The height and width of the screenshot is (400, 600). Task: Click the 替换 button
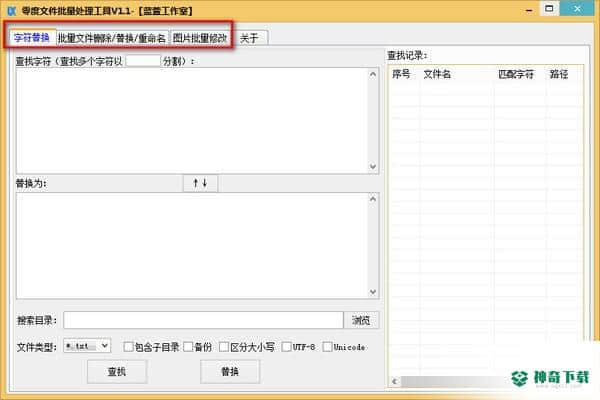point(230,371)
